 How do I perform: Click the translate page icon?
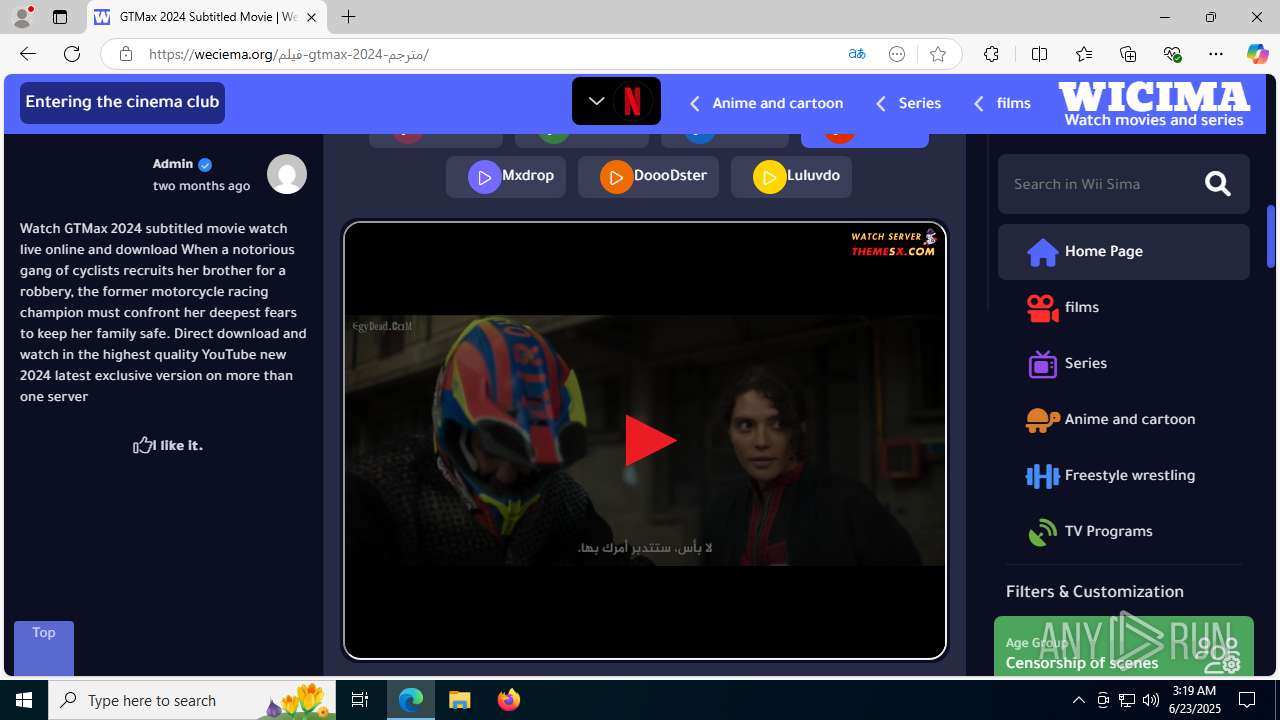(856, 54)
